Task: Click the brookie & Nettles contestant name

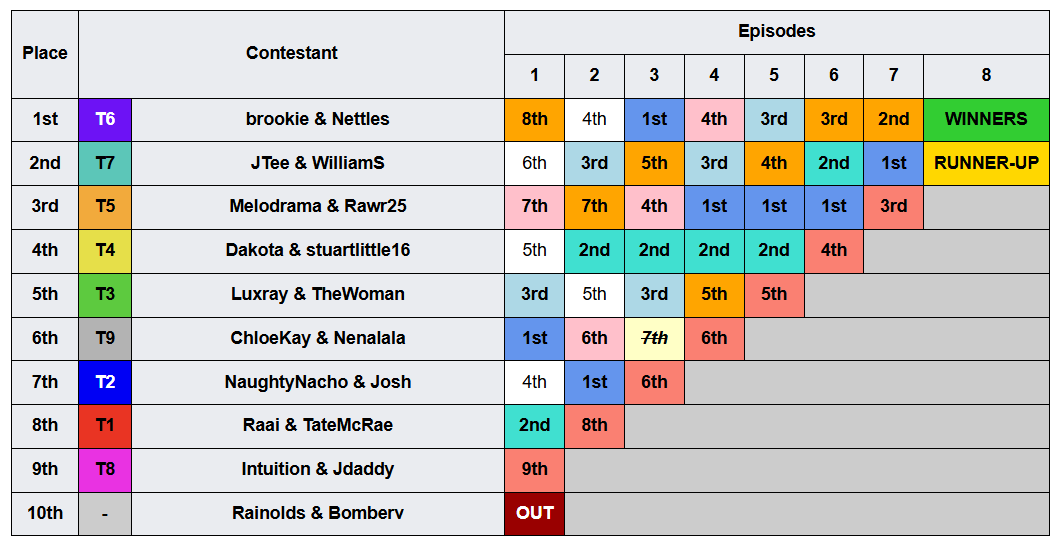Action: 318,119
